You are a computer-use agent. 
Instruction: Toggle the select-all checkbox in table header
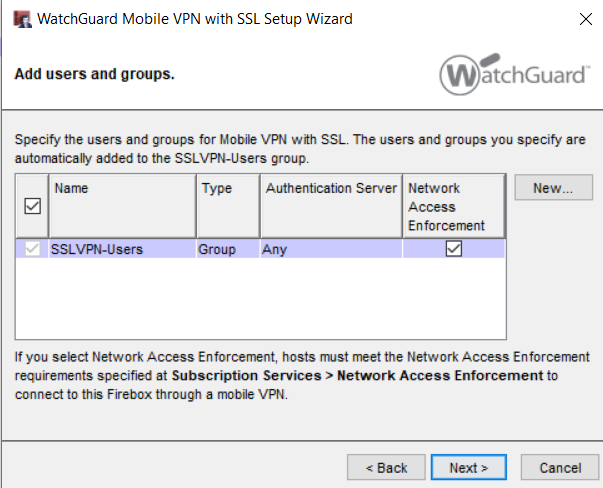32,206
